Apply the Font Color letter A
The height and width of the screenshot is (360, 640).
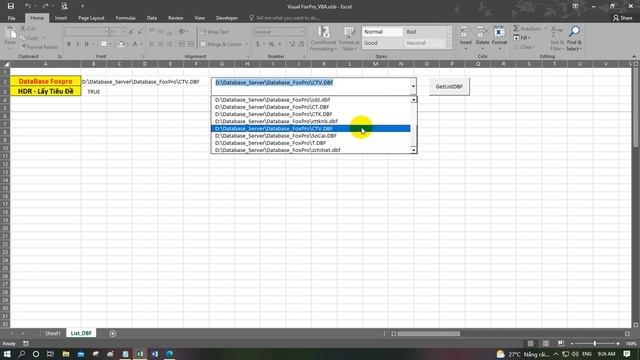tap(135, 44)
